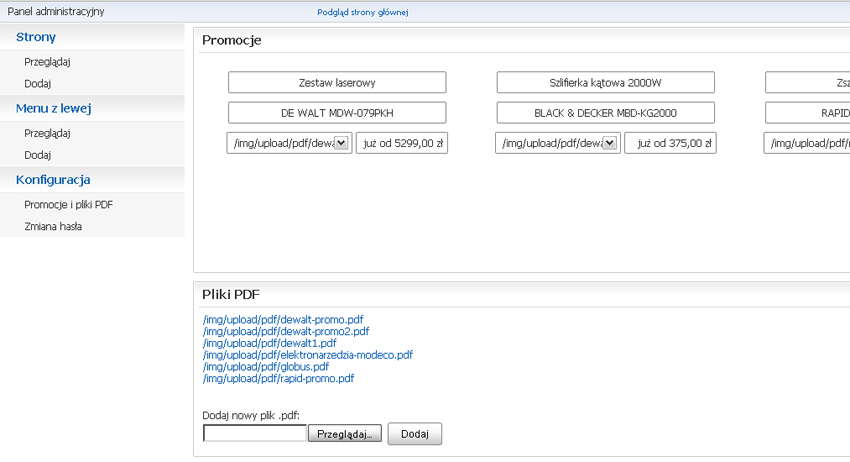Open globus.pdf file link
The image size is (850, 462).
pyautogui.click(x=266, y=367)
